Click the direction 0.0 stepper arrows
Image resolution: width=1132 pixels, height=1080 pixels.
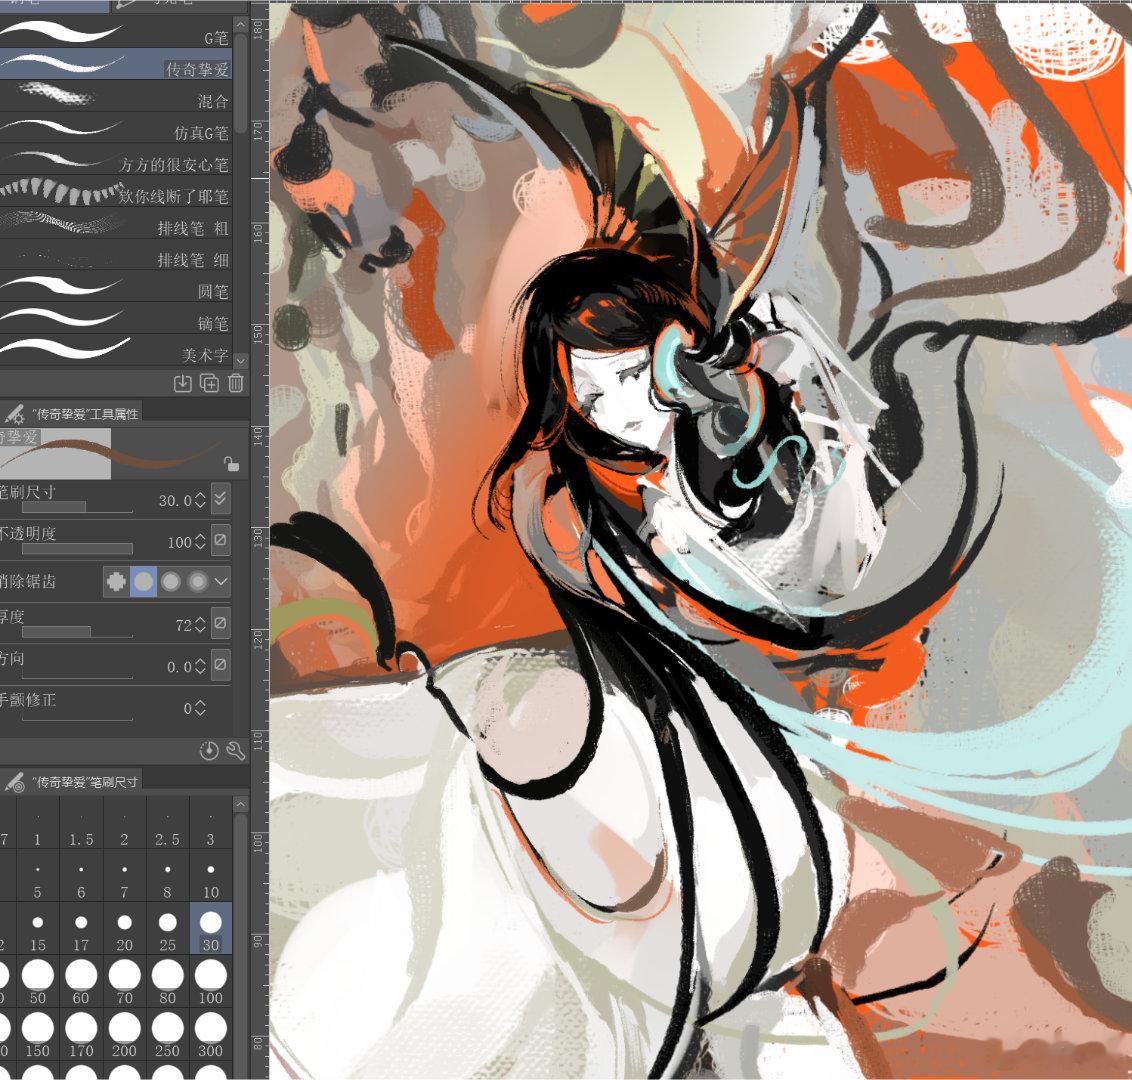pyautogui.click(x=200, y=666)
